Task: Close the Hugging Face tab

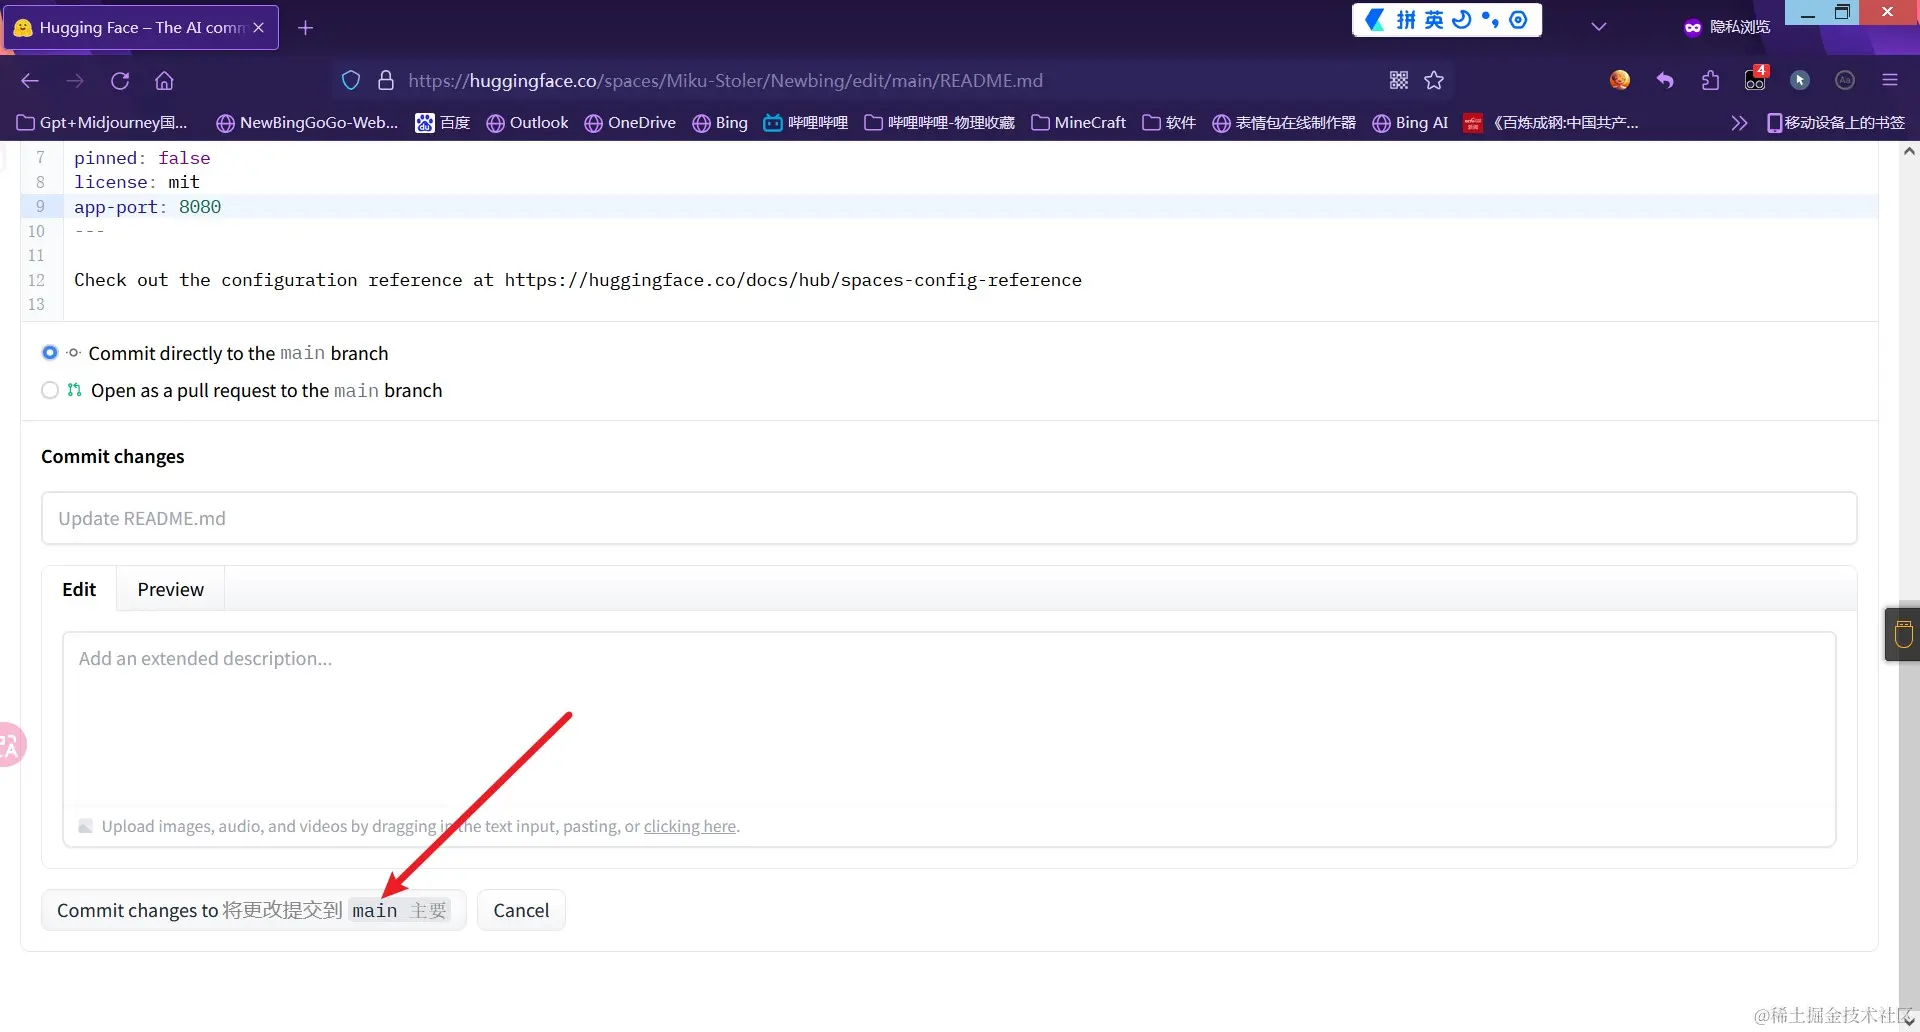Action: click(x=259, y=28)
